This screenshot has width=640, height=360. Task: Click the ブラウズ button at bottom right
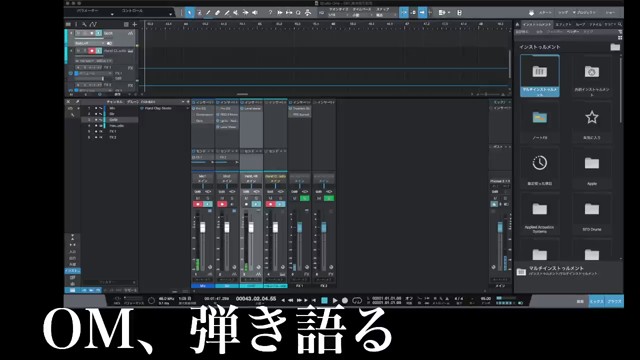point(614,302)
